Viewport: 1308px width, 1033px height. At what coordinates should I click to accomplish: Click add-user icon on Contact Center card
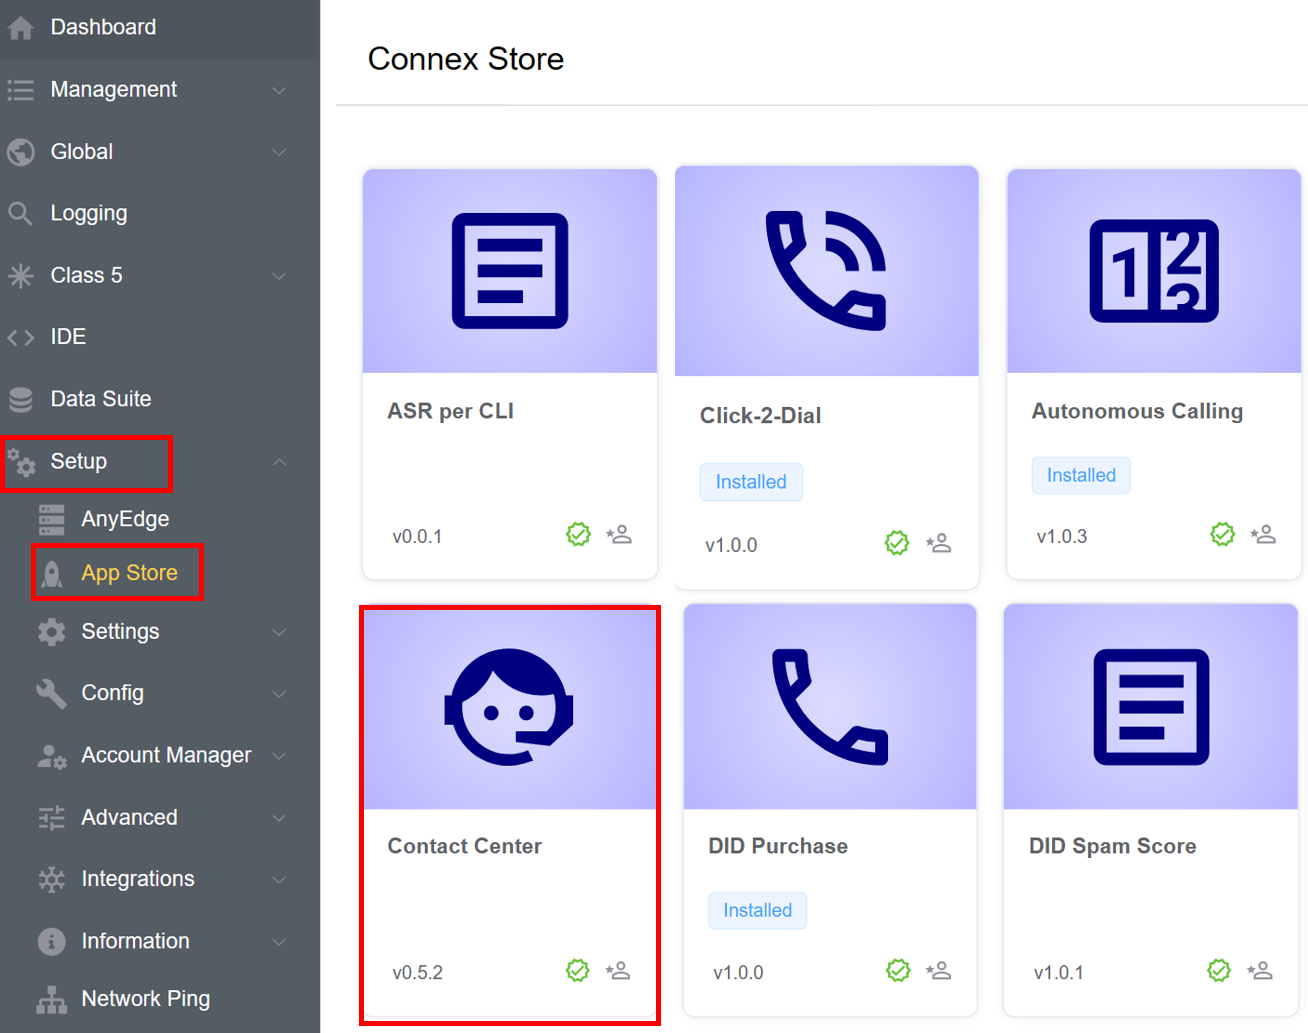click(618, 971)
